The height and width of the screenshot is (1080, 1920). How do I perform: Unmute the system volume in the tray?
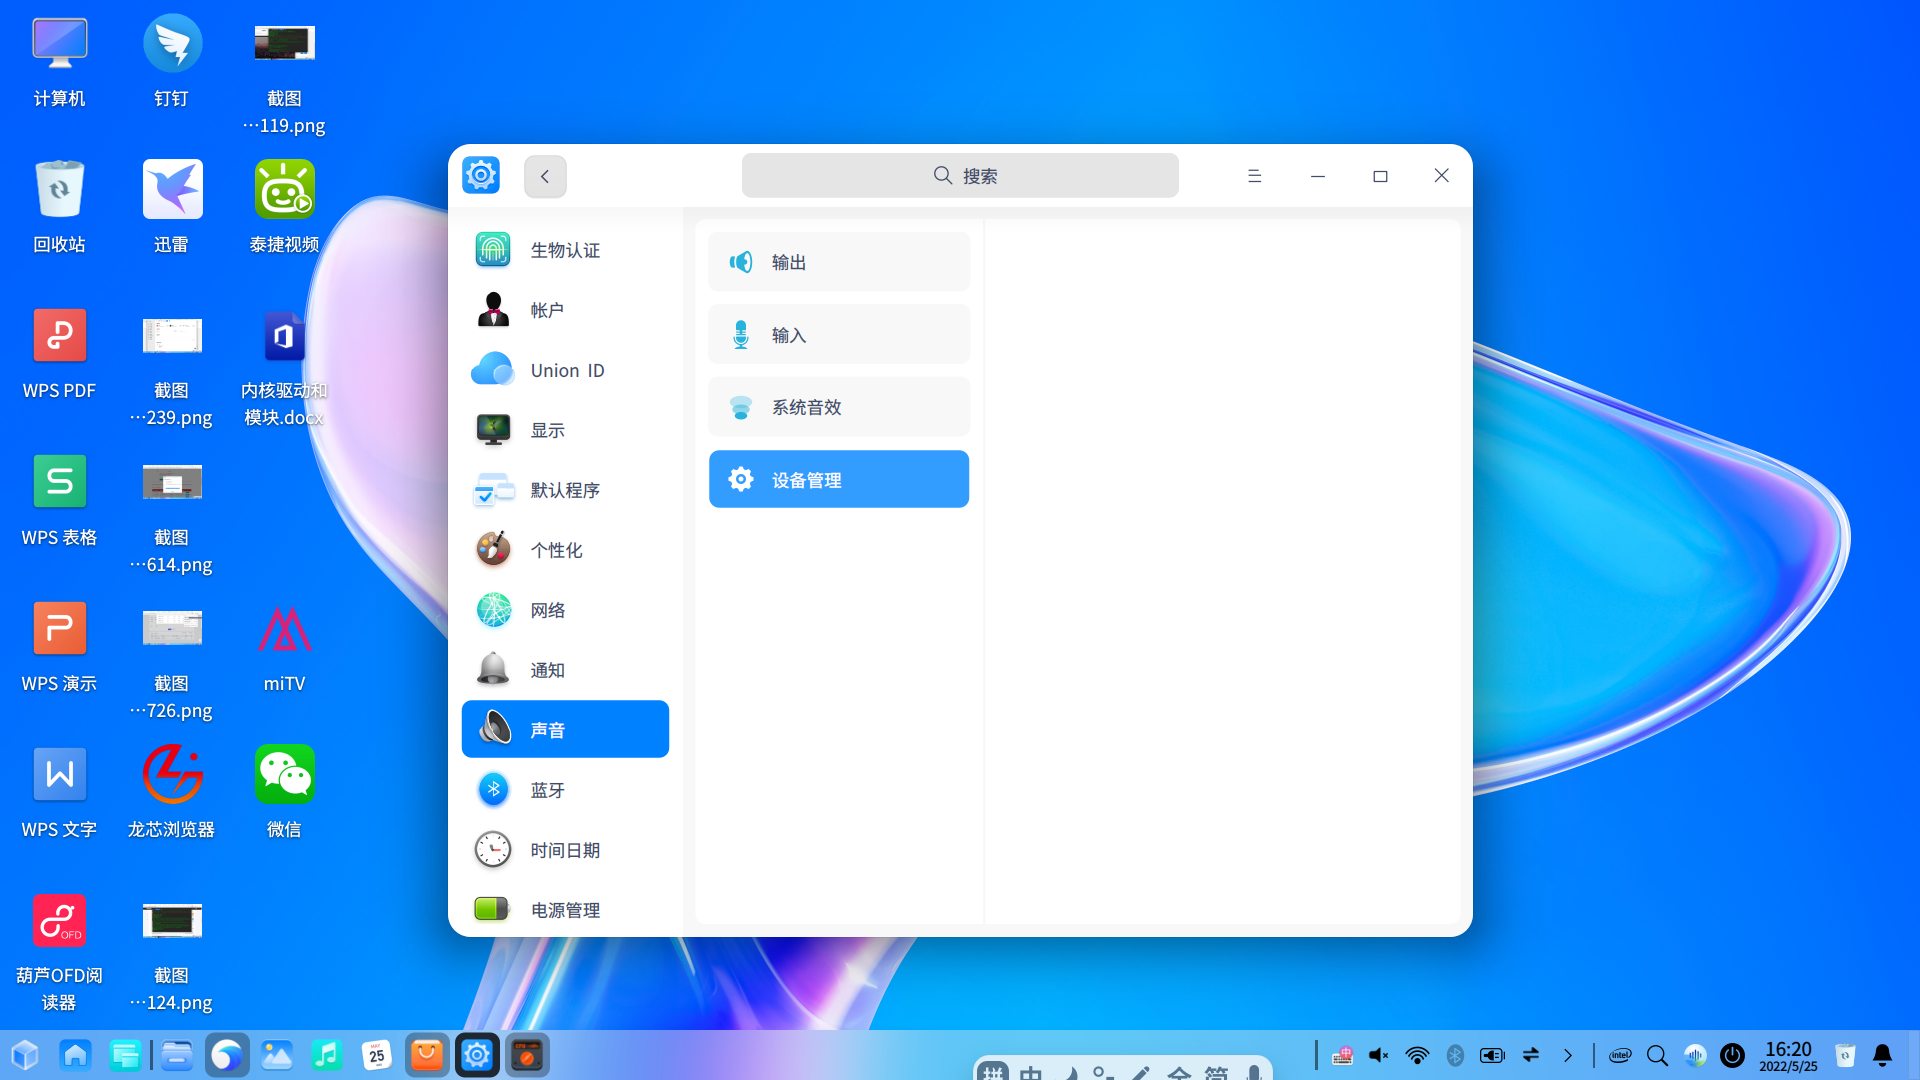coord(1379,1055)
